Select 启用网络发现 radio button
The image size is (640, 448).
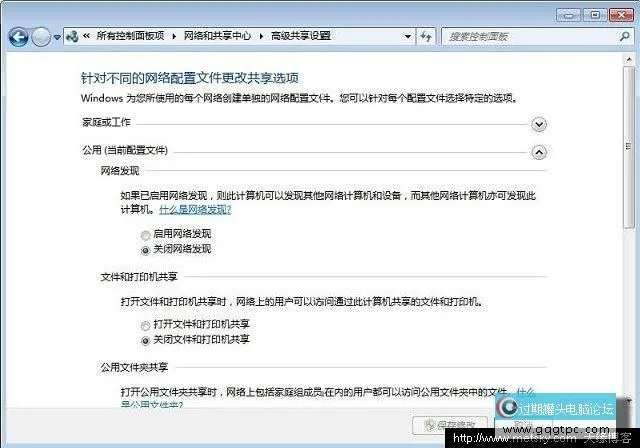click(x=145, y=235)
